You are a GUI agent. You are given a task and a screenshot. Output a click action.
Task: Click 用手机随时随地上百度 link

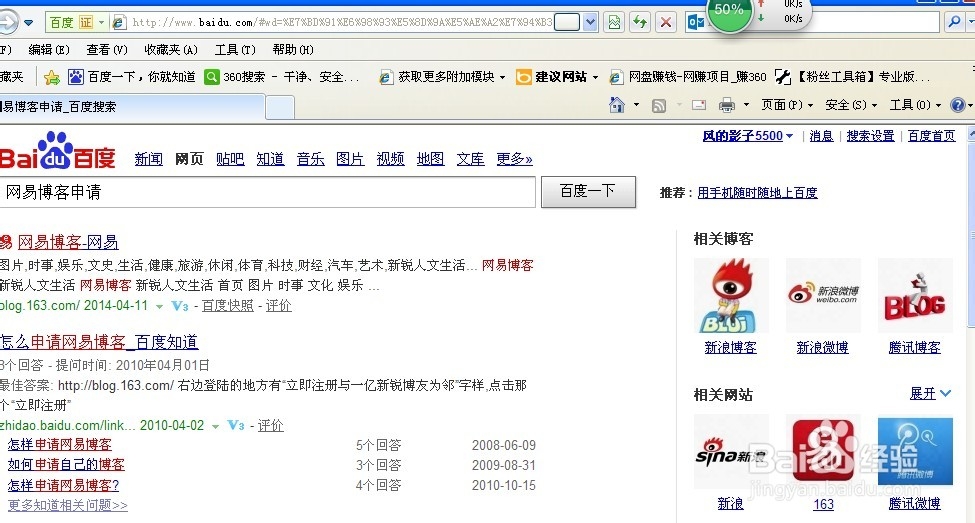click(757, 193)
